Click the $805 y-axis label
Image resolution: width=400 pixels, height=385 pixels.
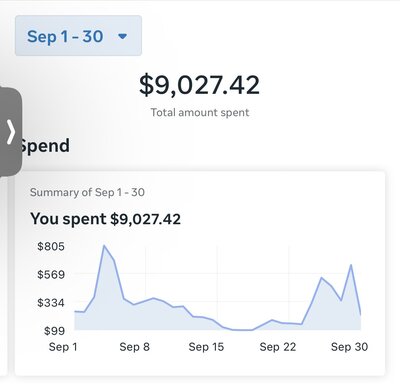click(x=51, y=246)
